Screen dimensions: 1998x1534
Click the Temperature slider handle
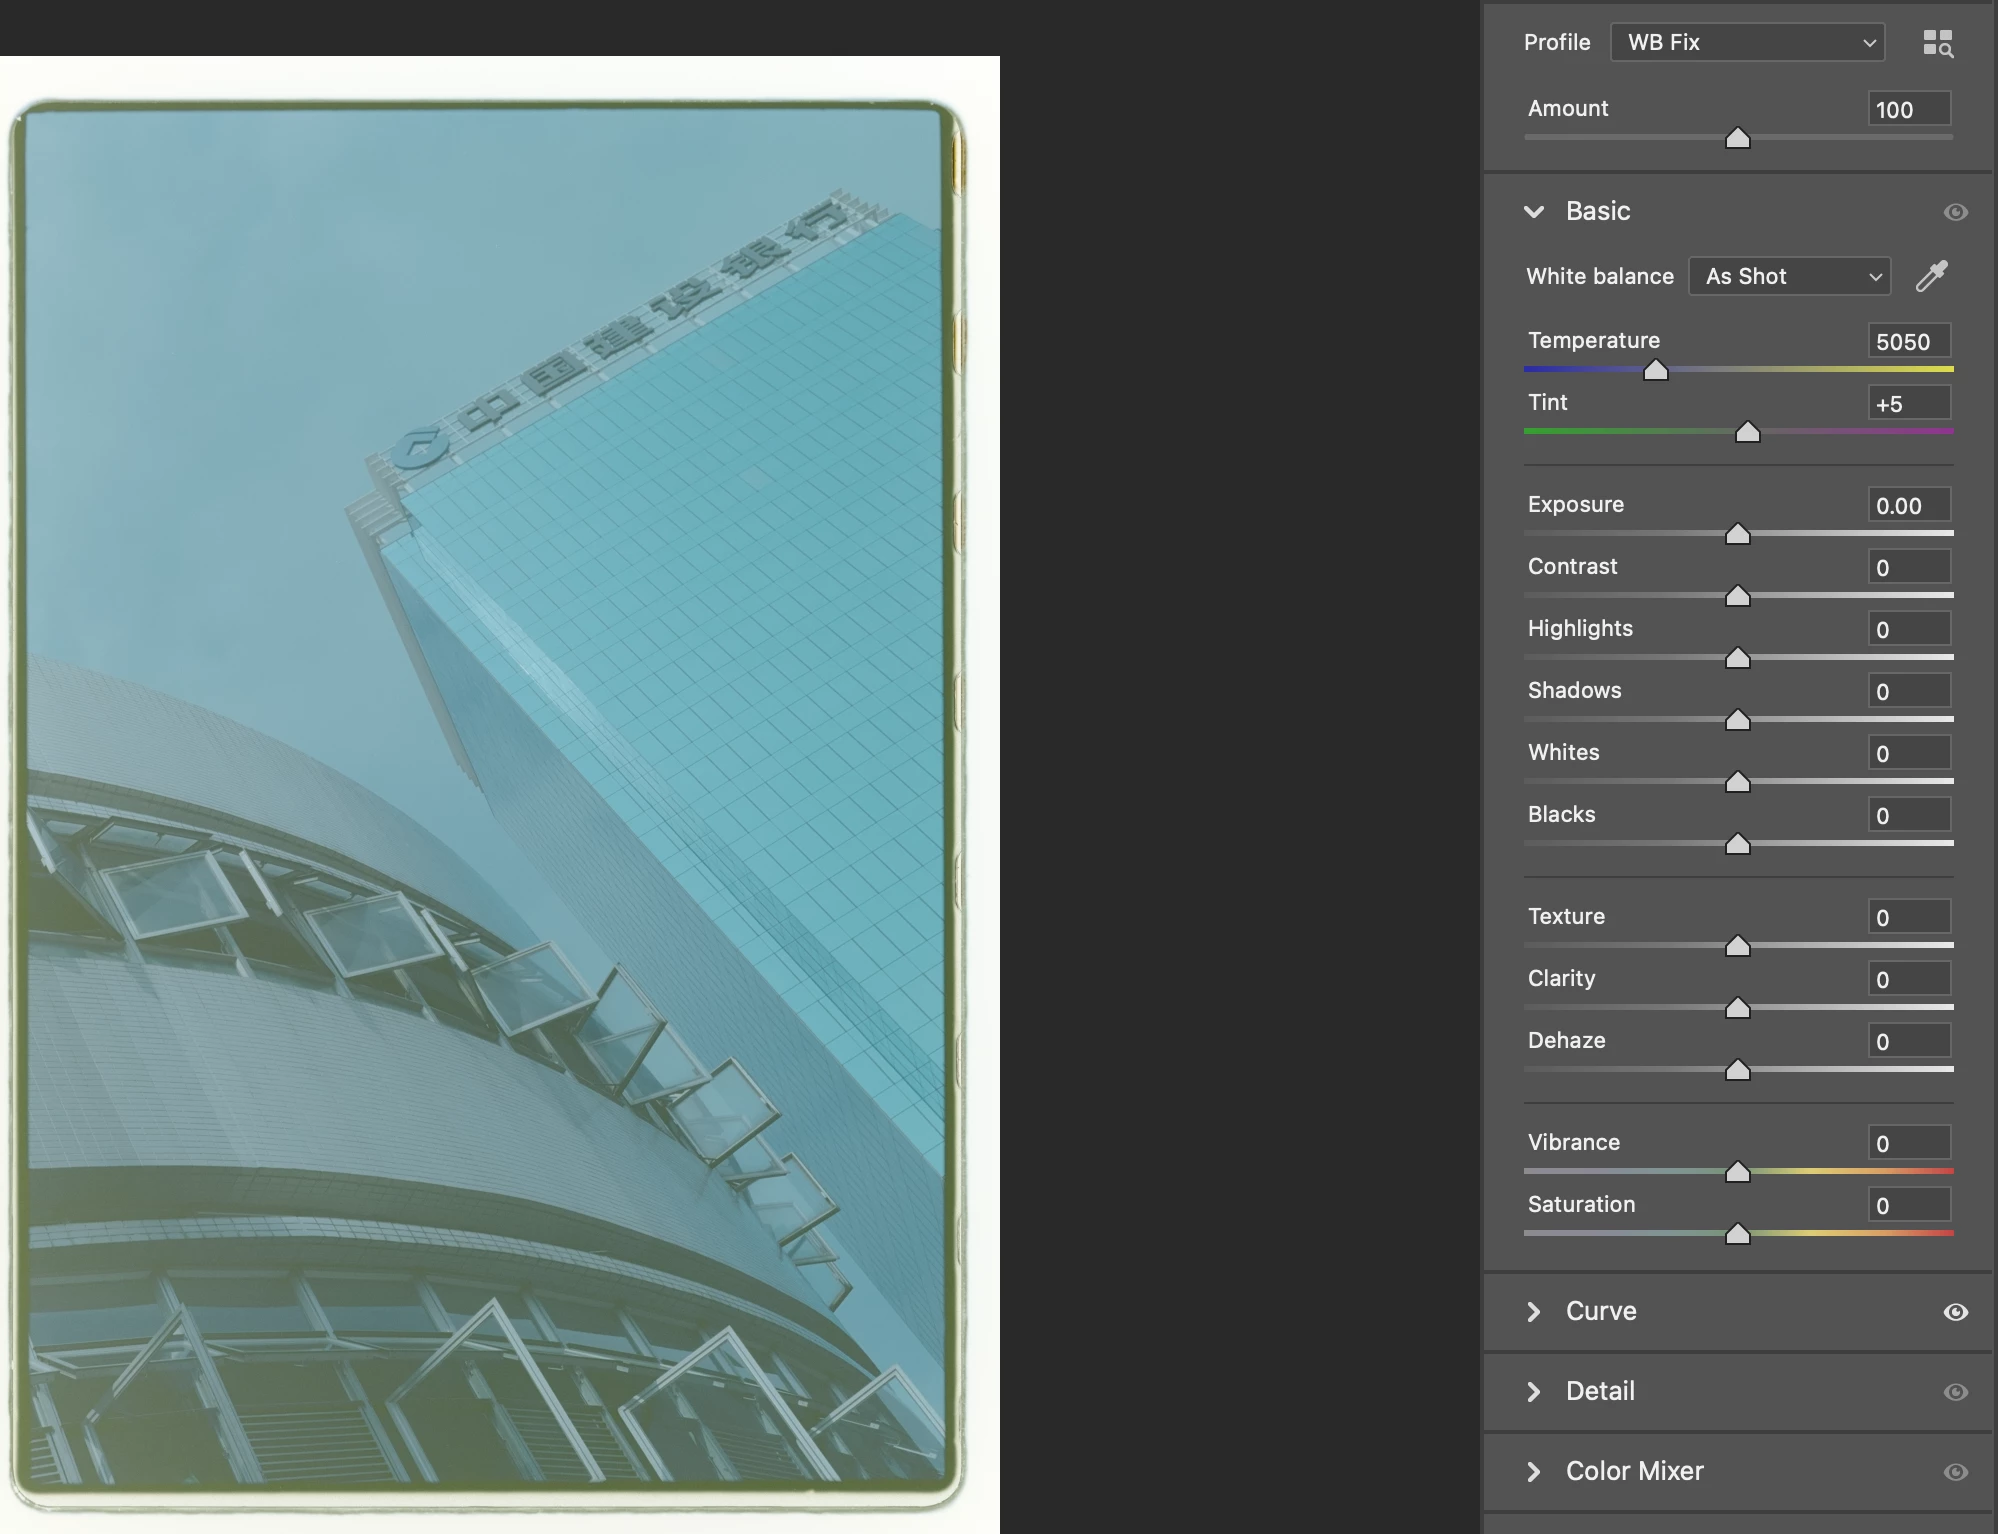coord(1656,371)
